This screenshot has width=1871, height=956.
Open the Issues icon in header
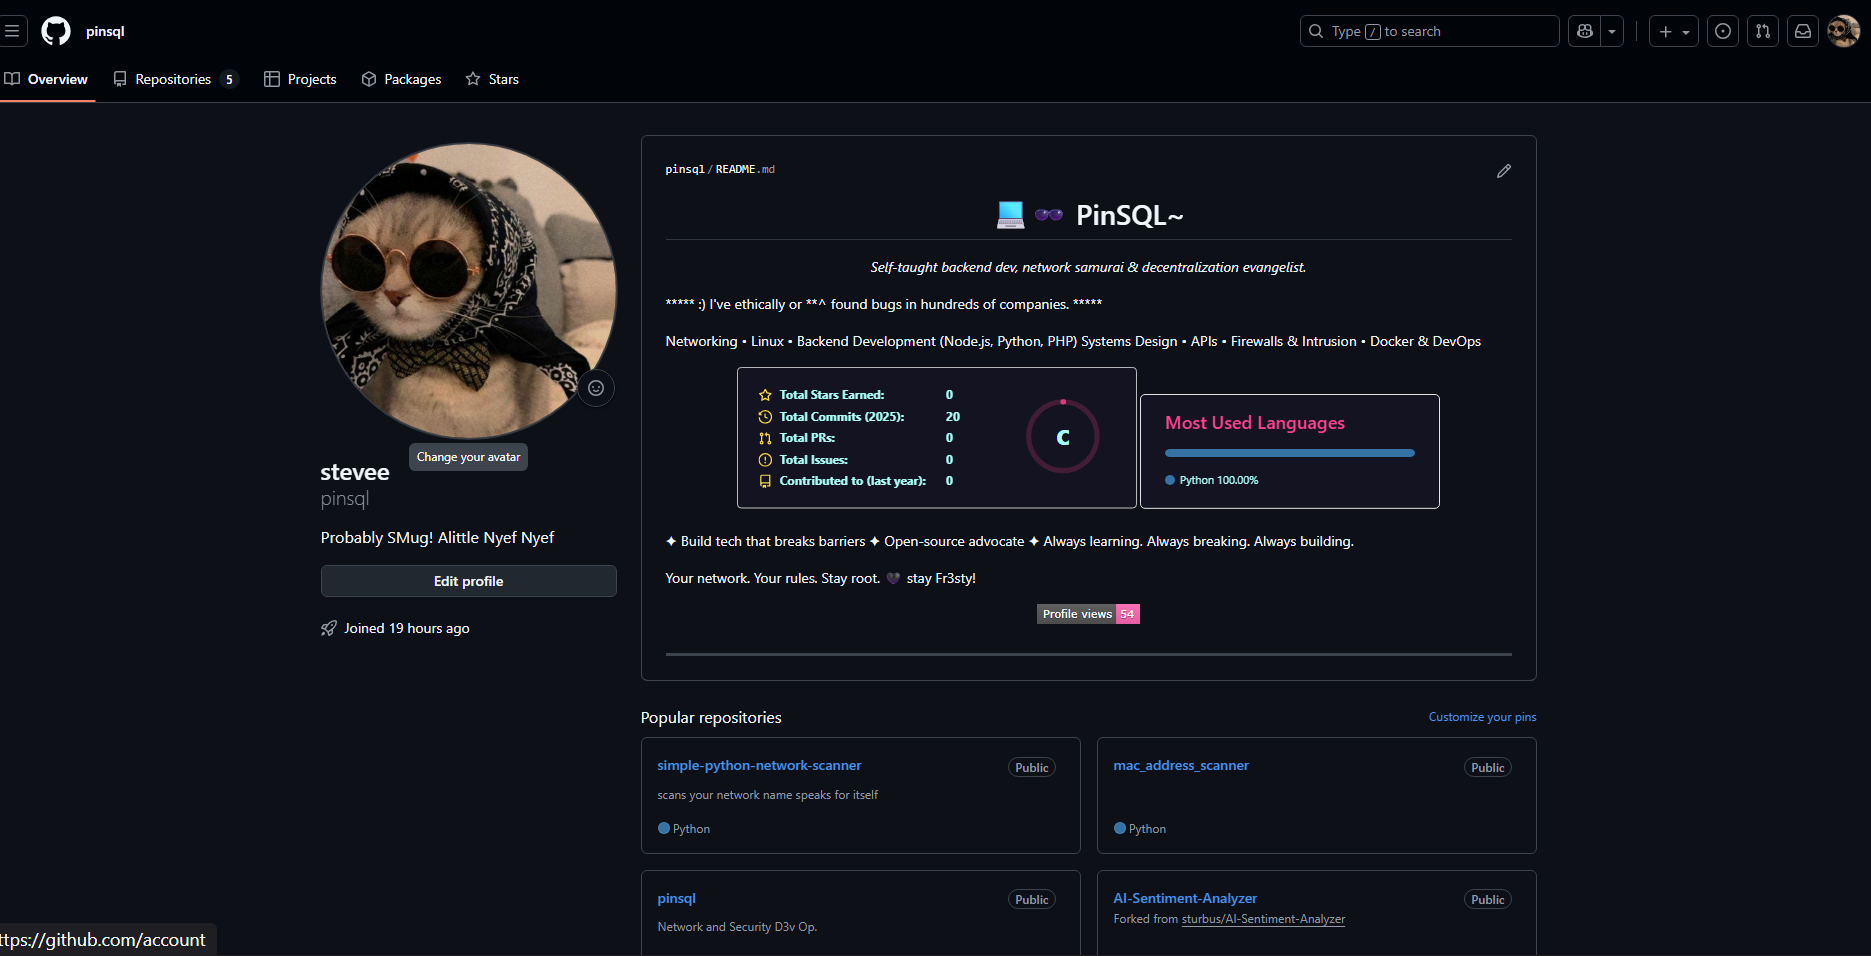coord(1723,31)
